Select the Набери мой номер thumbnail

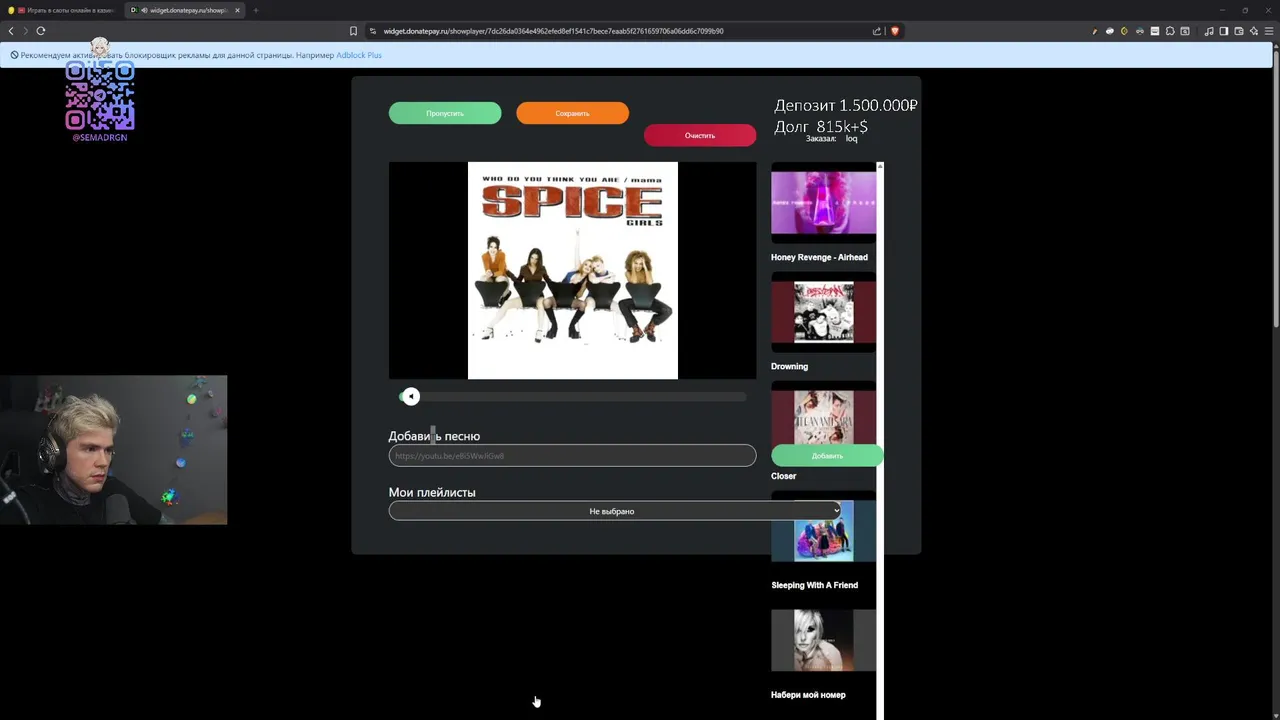click(x=823, y=640)
